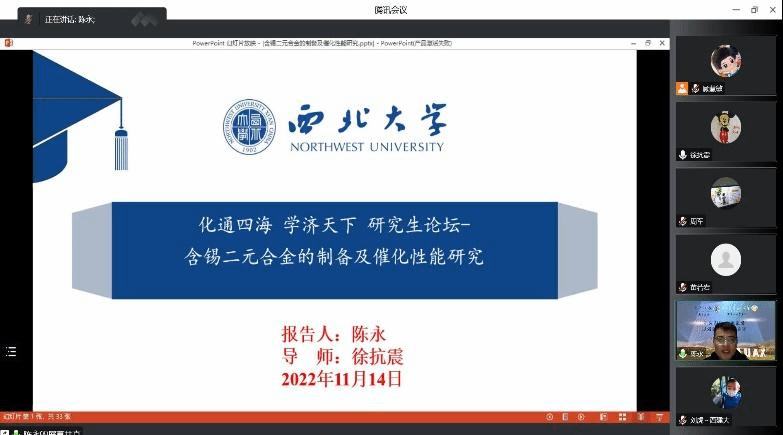The height and width of the screenshot is (435, 783).
Task: Click the subtitle 含锡二元合金的制备及催化性能研究
Action: [x=334, y=257]
